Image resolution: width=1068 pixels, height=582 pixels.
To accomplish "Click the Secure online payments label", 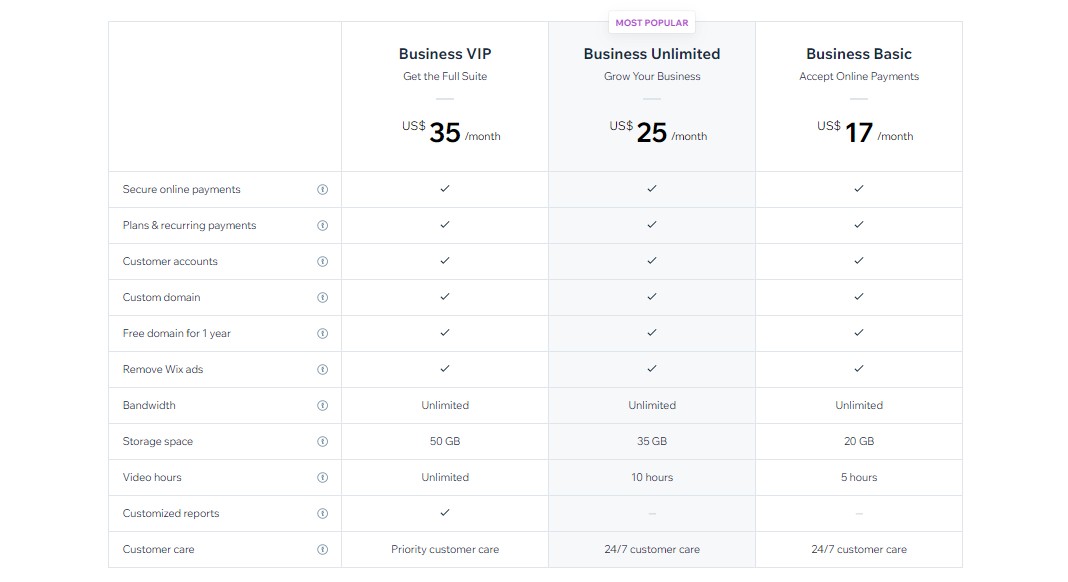I will click(182, 189).
